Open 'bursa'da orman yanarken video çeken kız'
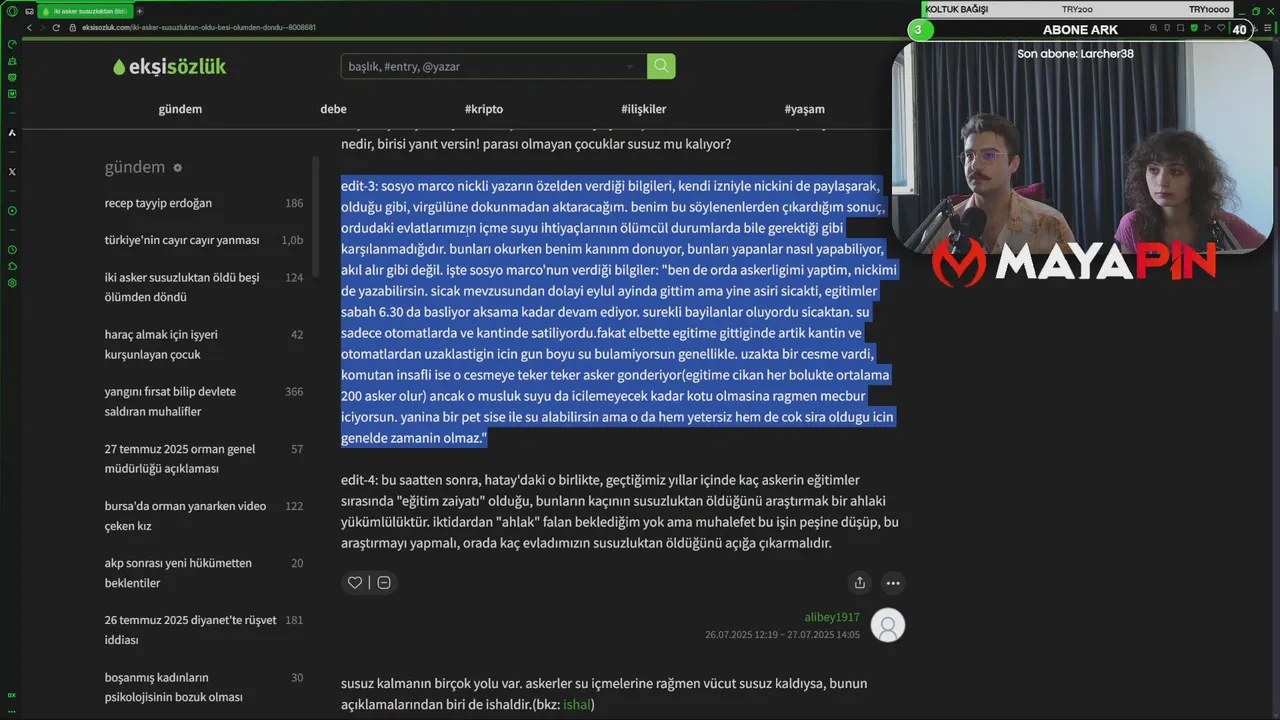1280x720 pixels. [185, 515]
